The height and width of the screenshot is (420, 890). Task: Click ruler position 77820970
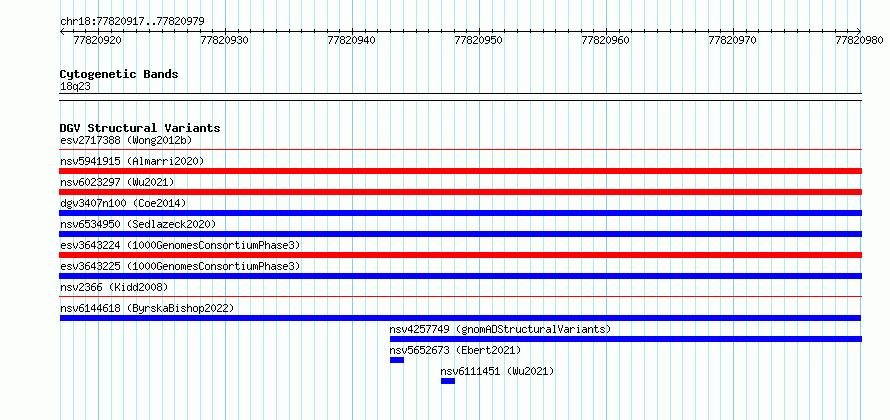coord(734,40)
